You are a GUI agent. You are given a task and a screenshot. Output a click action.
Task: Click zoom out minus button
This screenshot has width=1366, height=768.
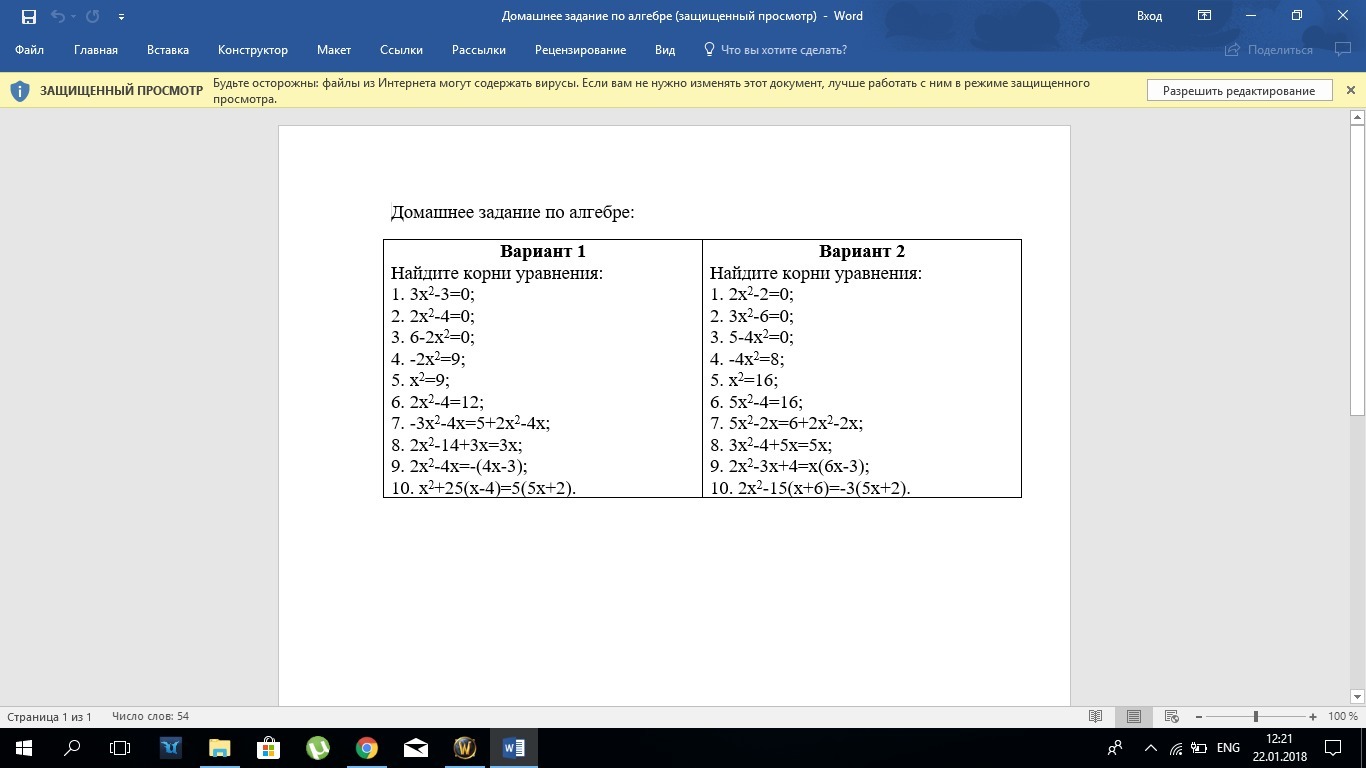pos(1199,717)
